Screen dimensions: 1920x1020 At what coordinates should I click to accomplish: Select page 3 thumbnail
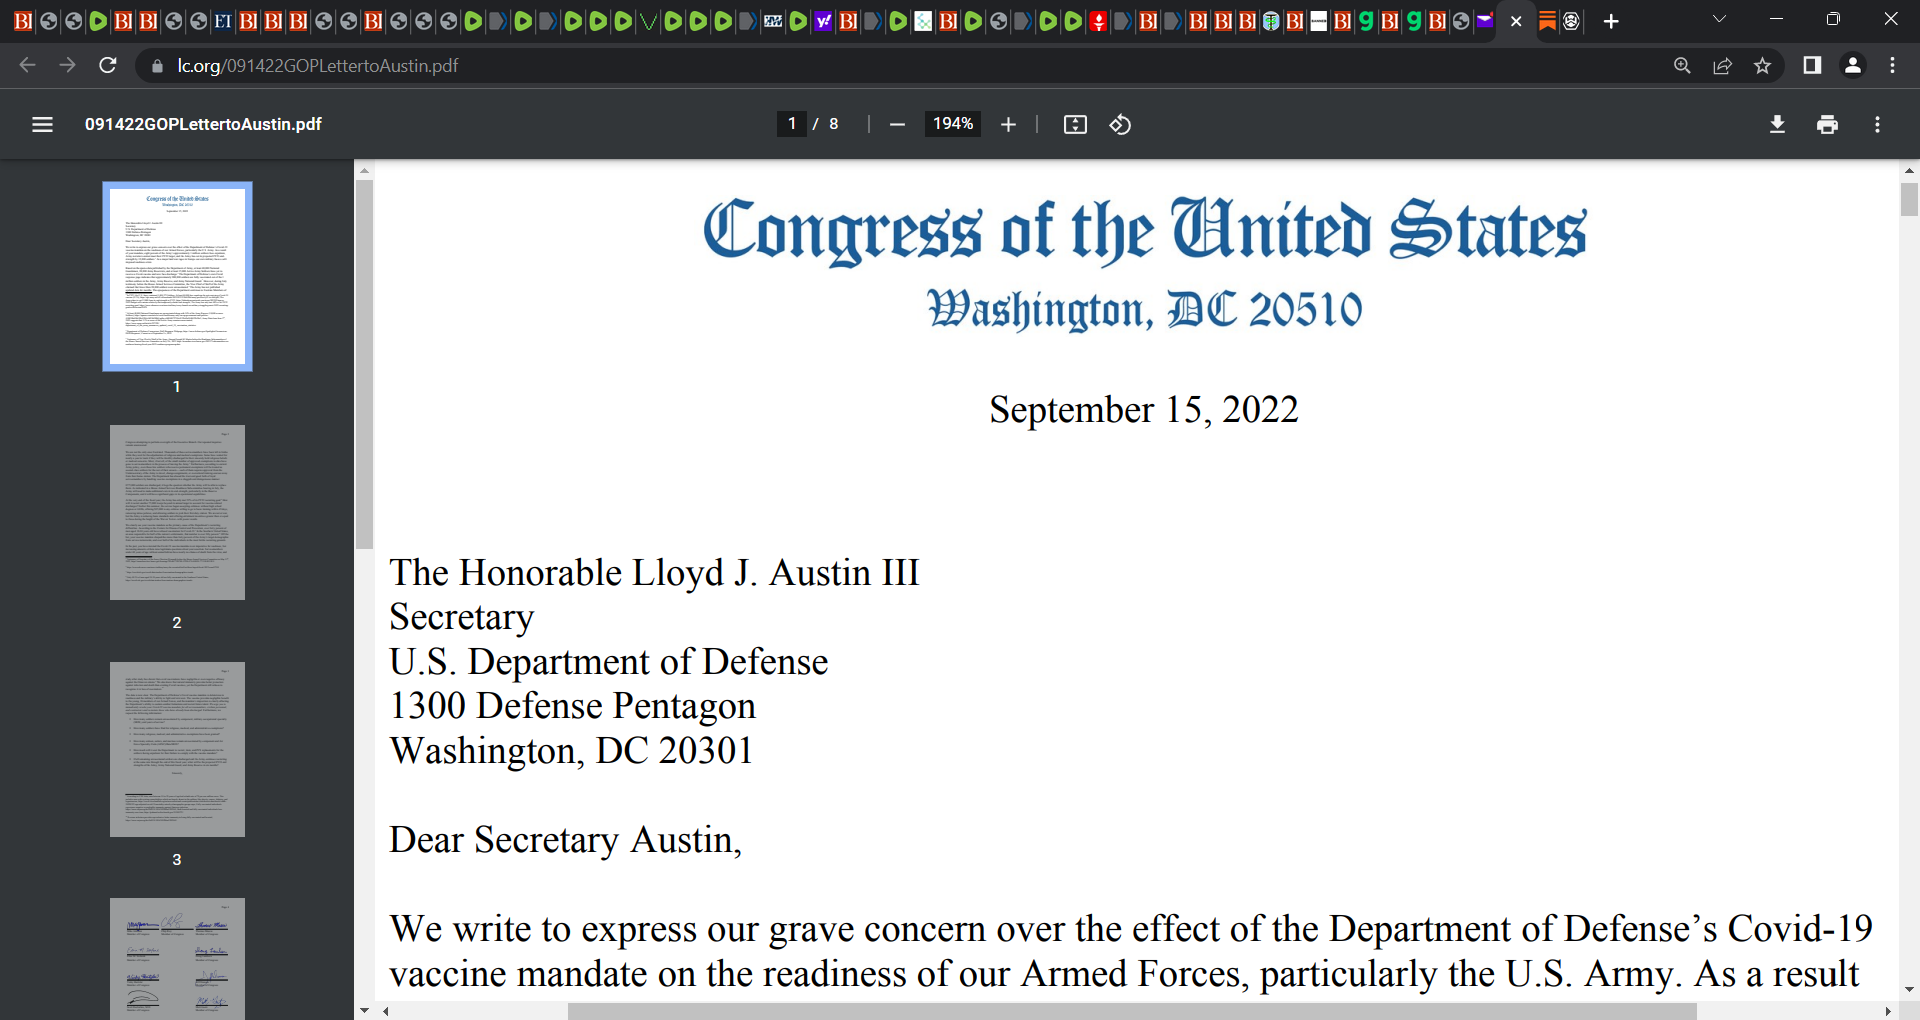pos(177,749)
